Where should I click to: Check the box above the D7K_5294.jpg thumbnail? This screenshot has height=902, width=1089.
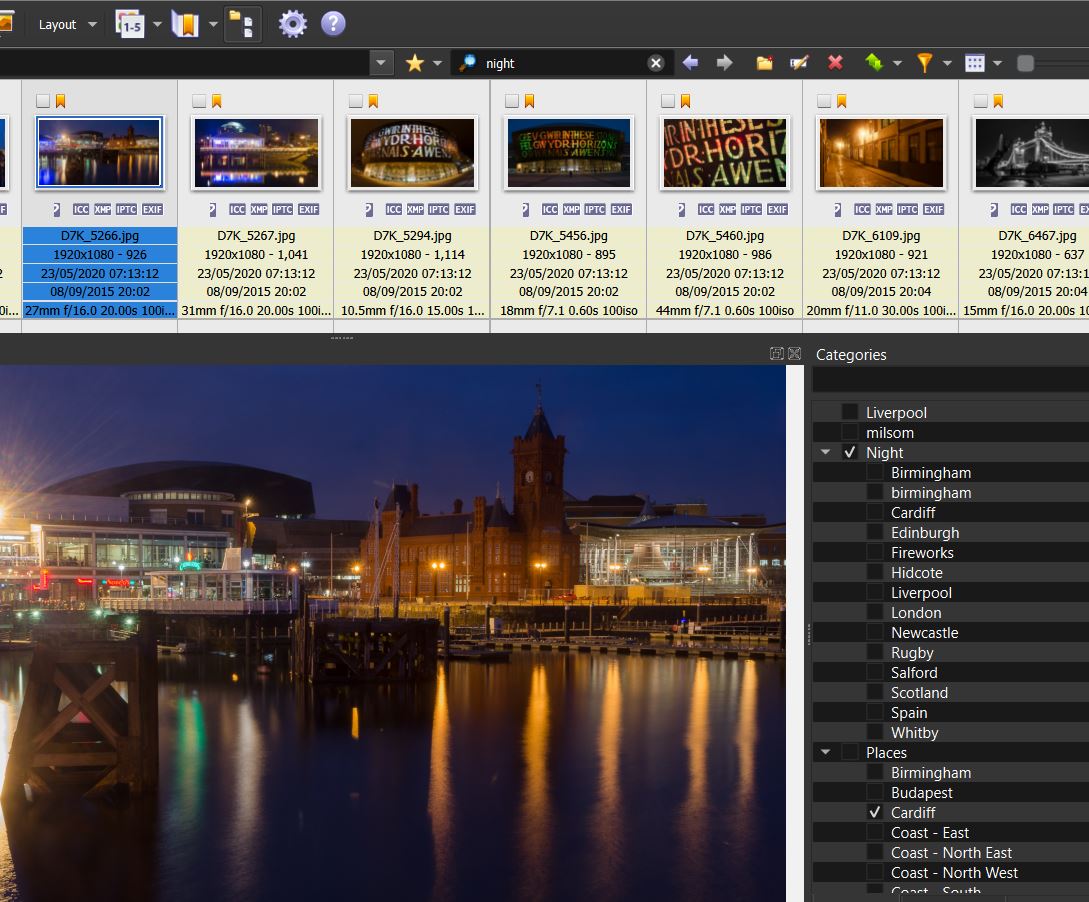pyautogui.click(x=355, y=101)
